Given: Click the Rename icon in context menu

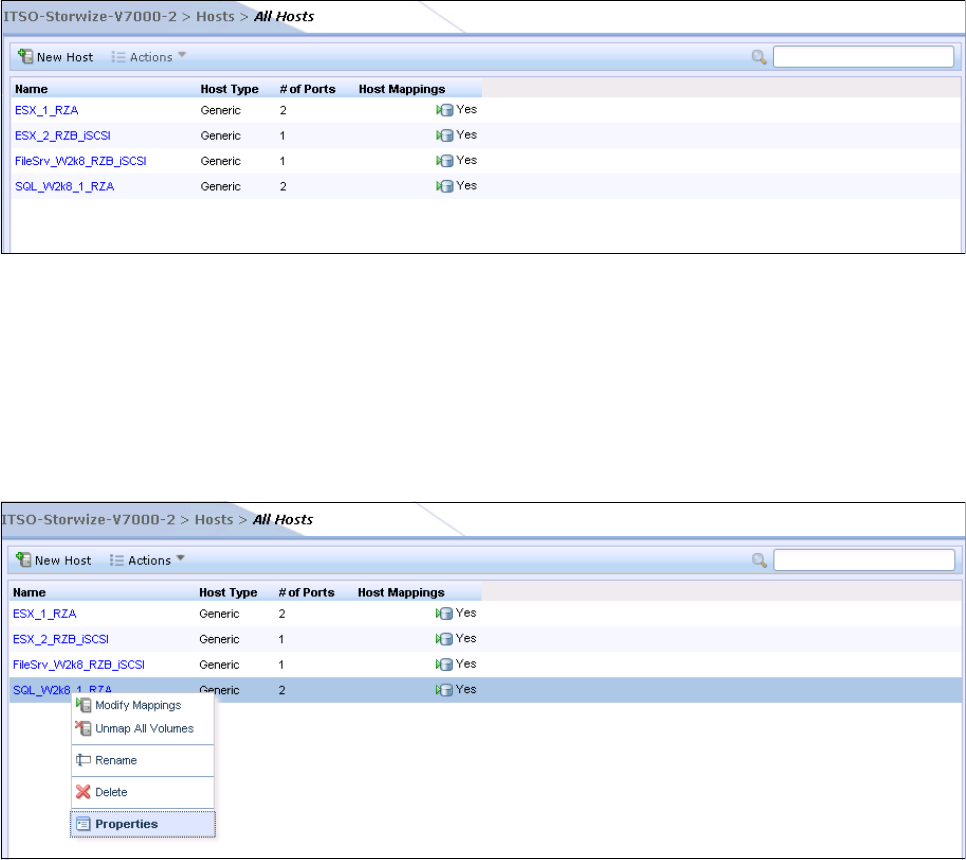Looking at the screenshot, I should point(84,761).
